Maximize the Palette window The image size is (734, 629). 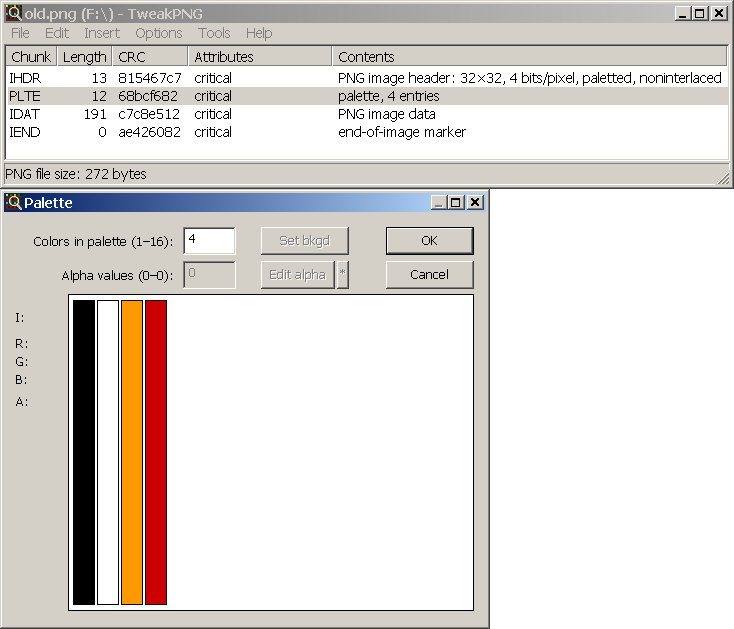point(455,203)
